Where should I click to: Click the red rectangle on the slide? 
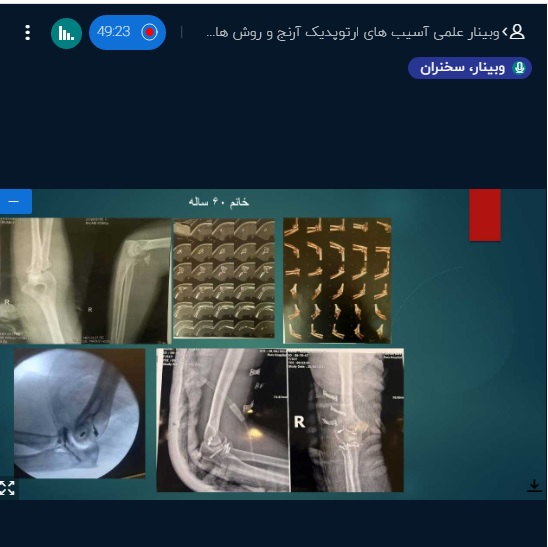click(485, 215)
